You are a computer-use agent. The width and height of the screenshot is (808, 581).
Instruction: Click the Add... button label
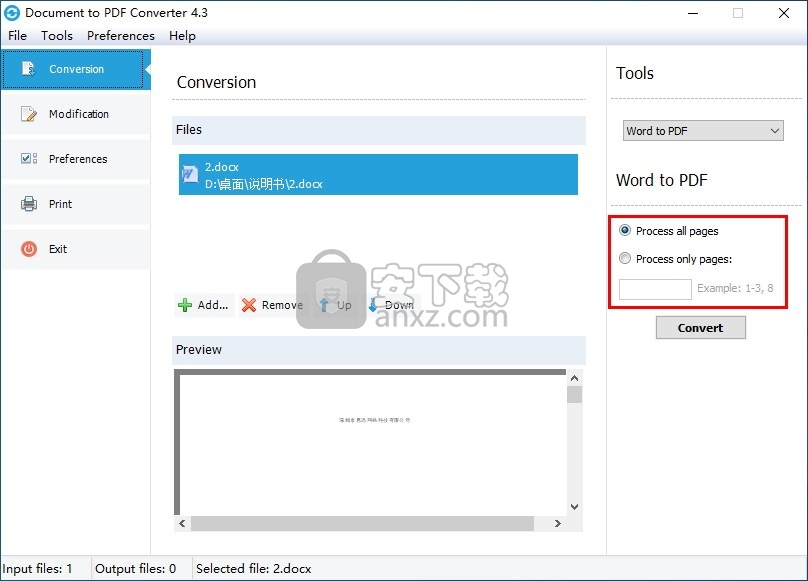click(x=213, y=305)
